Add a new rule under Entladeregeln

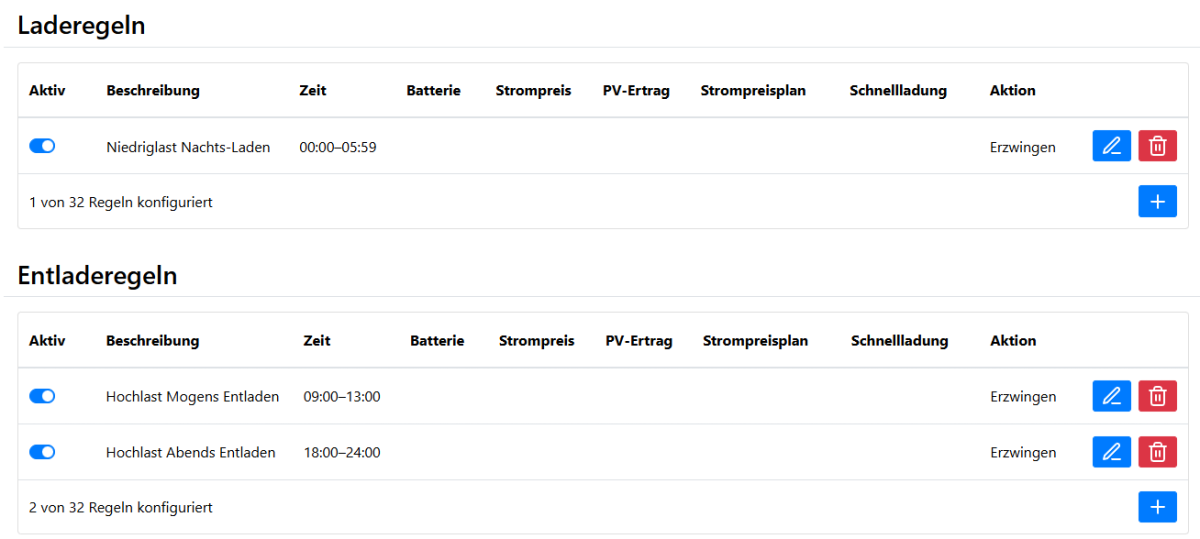(1157, 507)
